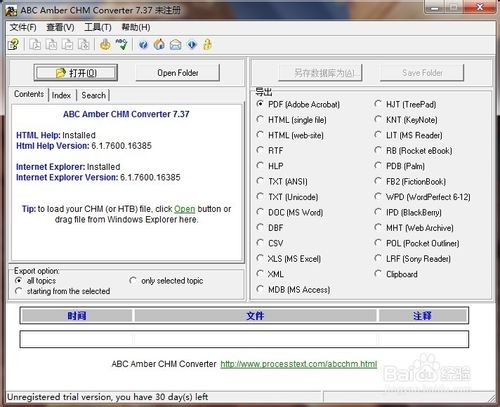Click the grayed-out PDF export toolbar icon
The width and height of the screenshot is (500, 407).
[35, 45]
